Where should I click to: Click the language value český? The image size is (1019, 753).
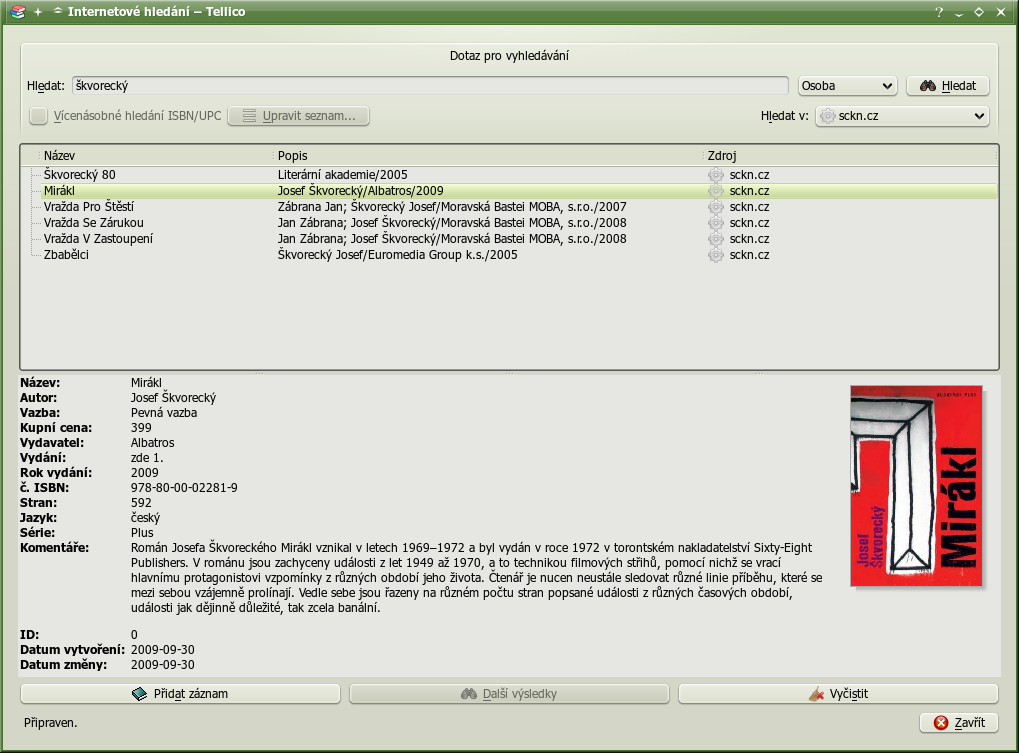(x=146, y=518)
